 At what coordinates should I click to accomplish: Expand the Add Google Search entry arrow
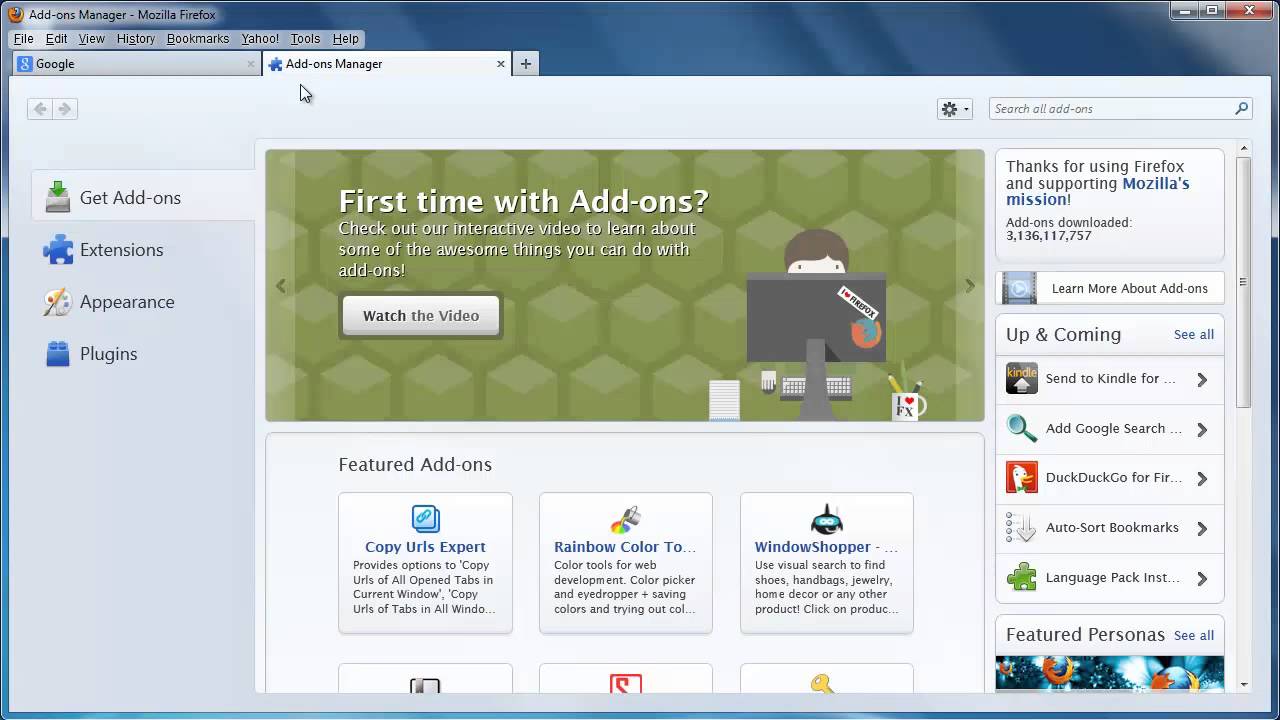(x=1202, y=430)
